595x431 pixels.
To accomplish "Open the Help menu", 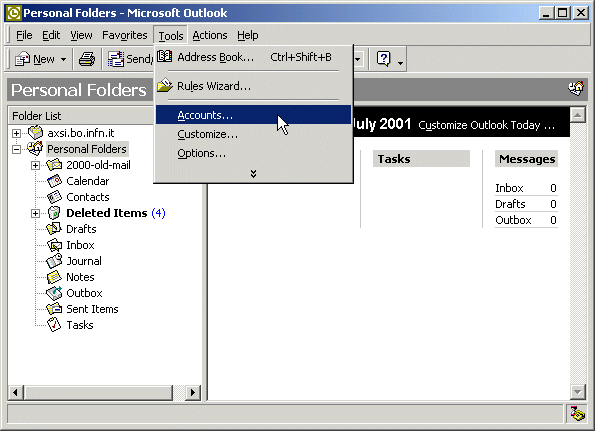I will point(248,35).
